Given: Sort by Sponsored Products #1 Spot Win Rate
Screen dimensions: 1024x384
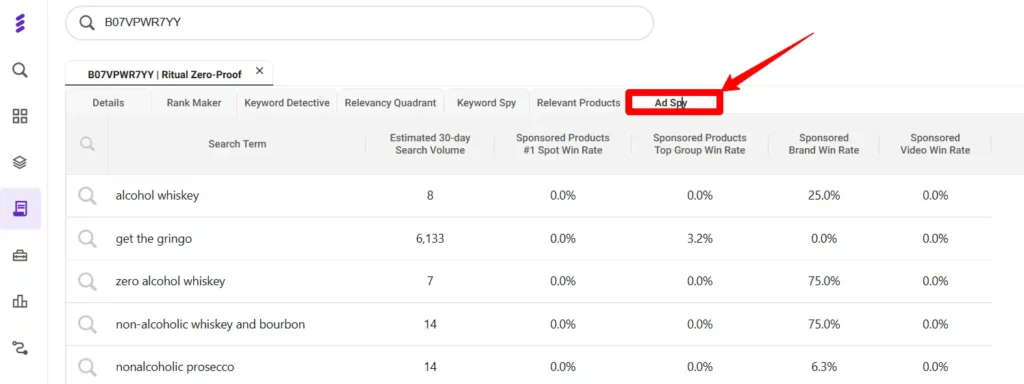Looking at the screenshot, I should point(563,144).
